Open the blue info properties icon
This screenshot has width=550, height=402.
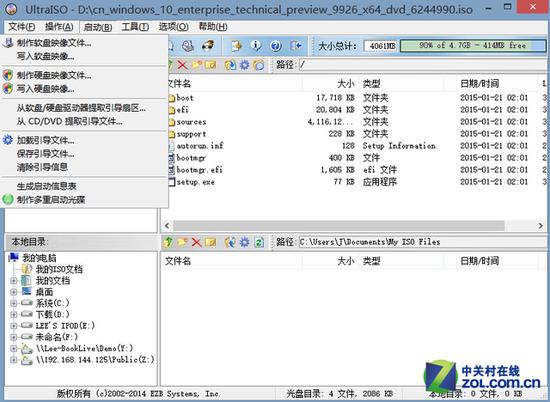coord(256,46)
